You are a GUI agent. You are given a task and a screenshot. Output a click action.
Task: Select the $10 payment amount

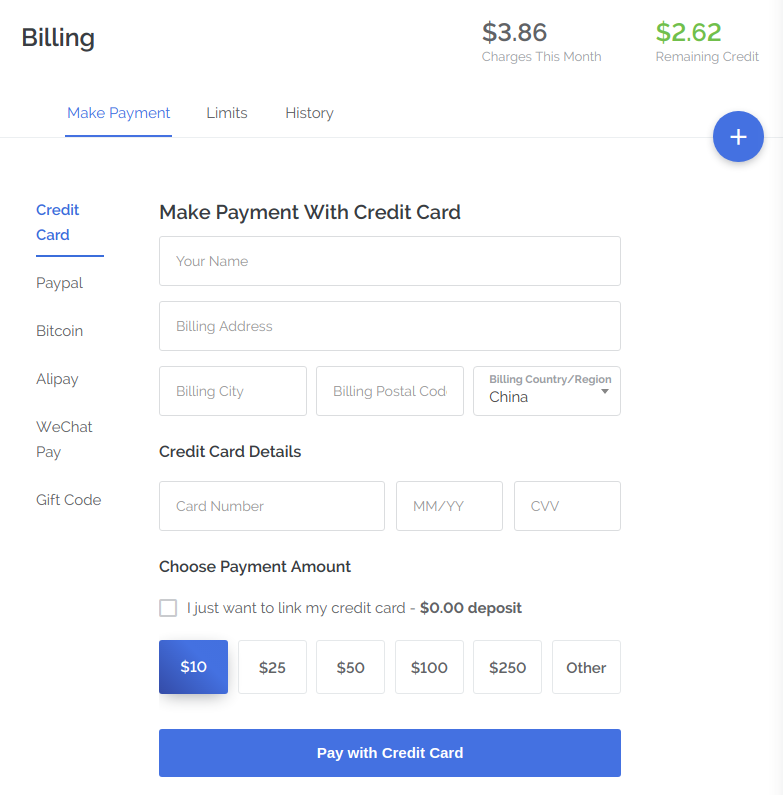[193, 667]
